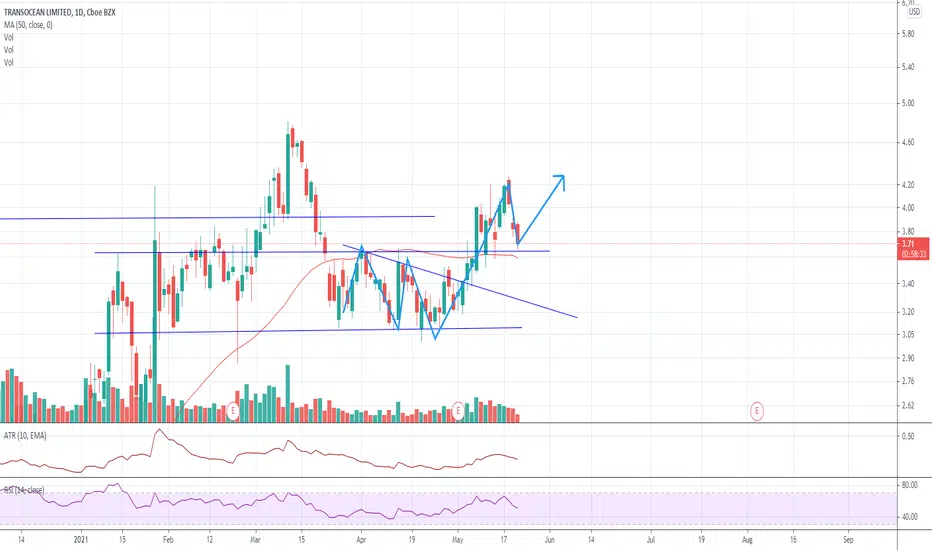932x550 pixels.
Task: Click the 2.76 price axis label
Action: tap(908, 381)
